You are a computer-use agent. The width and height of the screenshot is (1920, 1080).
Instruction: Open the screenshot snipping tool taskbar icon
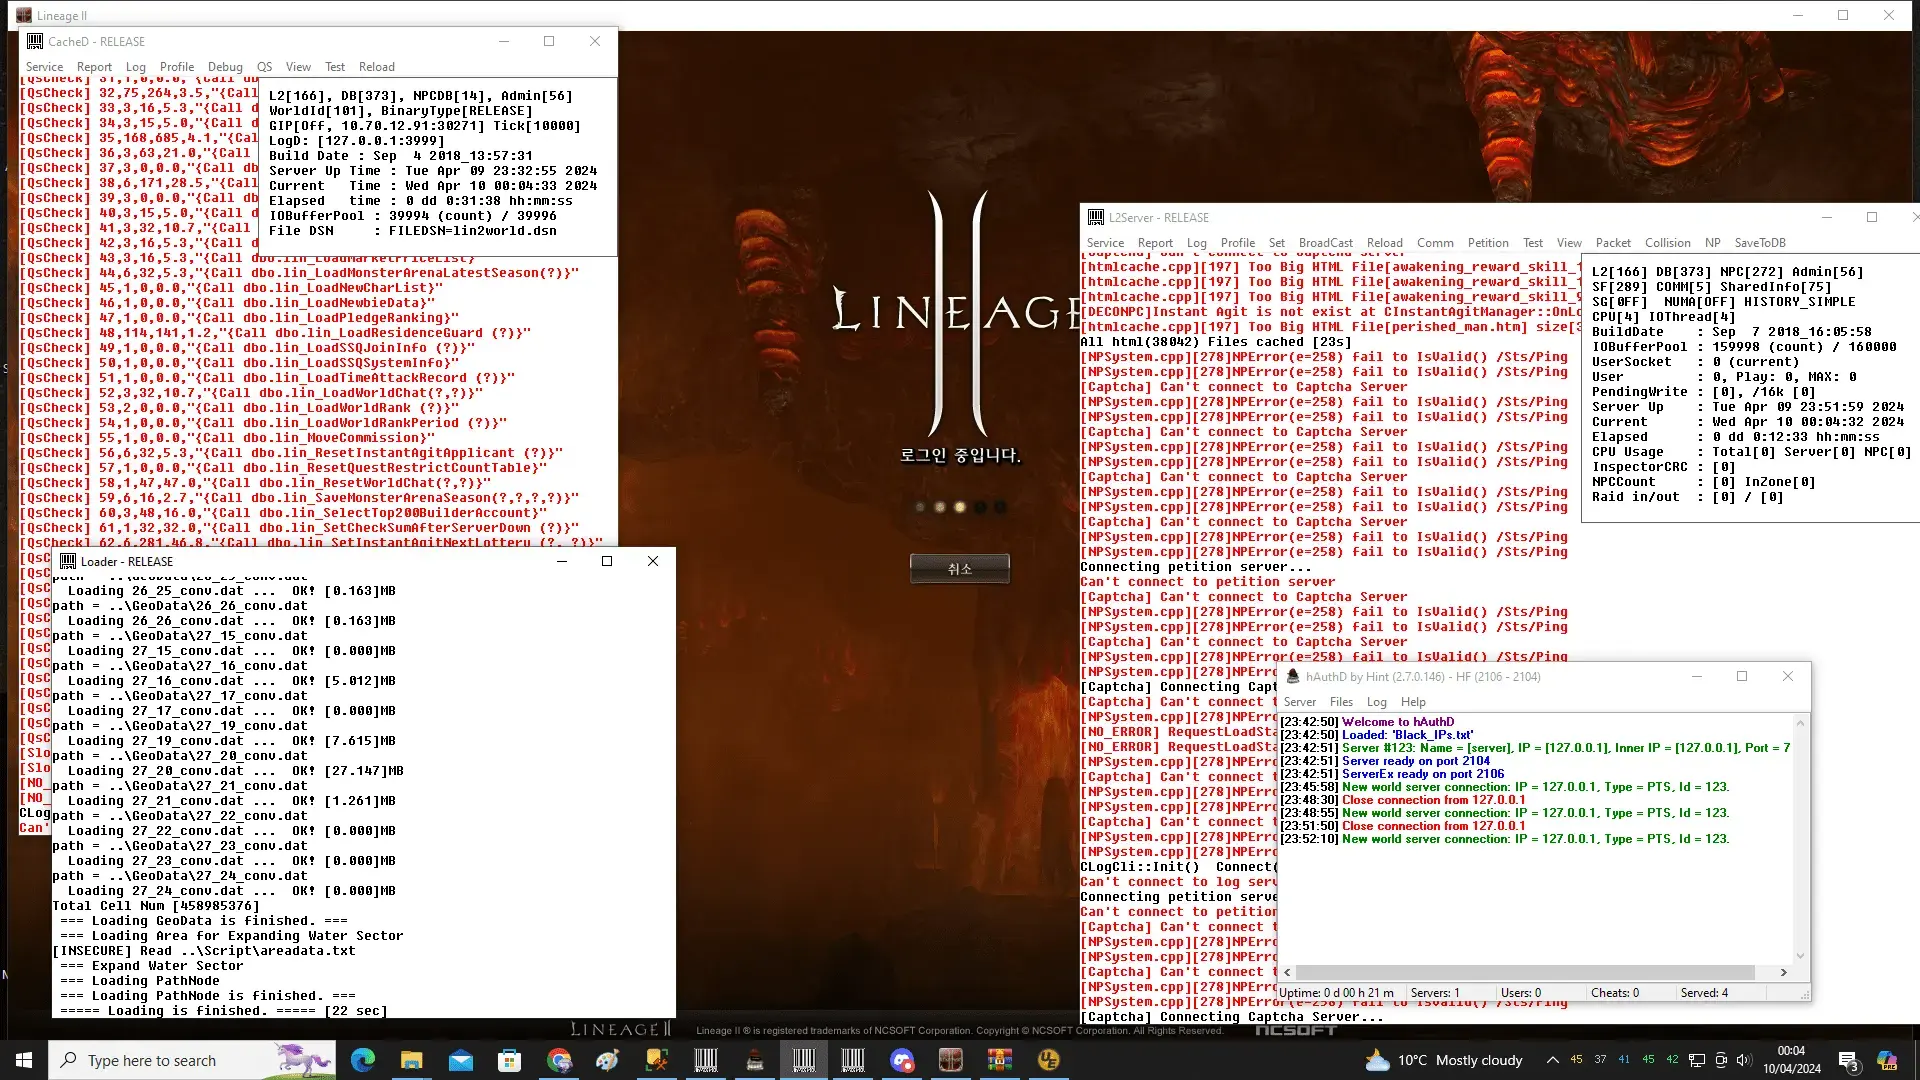(x=656, y=1060)
